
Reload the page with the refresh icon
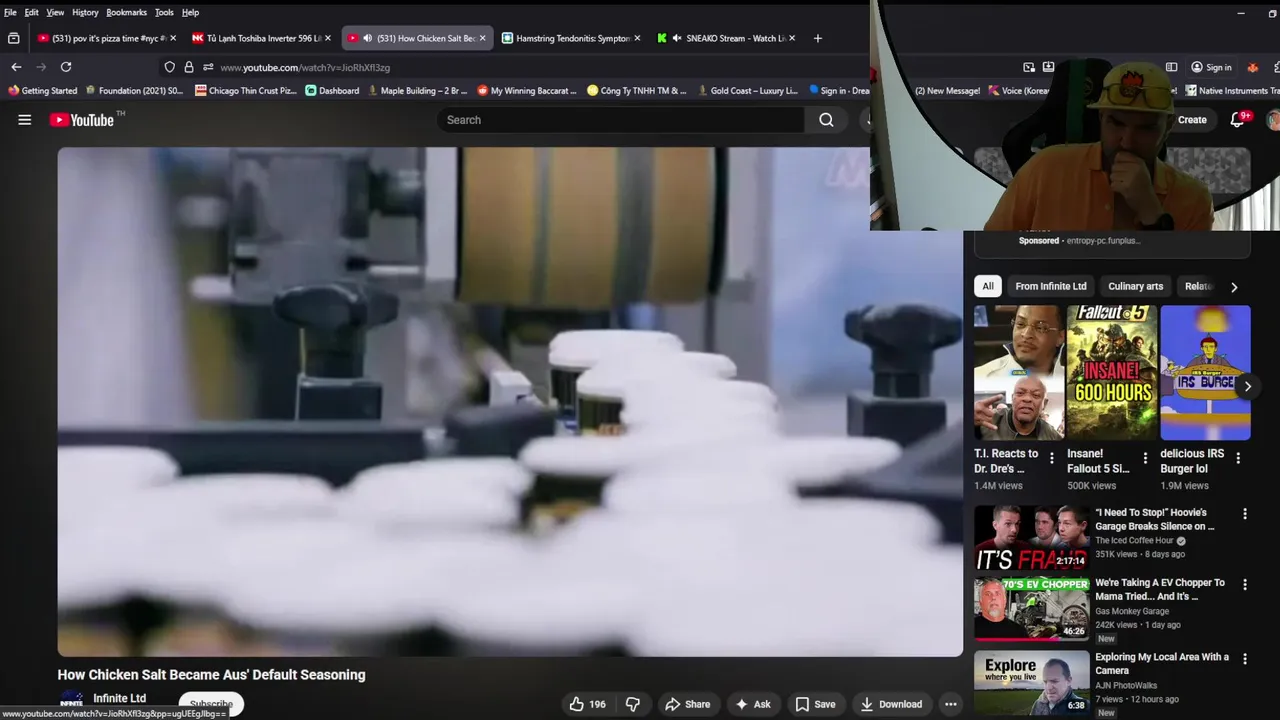(66, 67)
